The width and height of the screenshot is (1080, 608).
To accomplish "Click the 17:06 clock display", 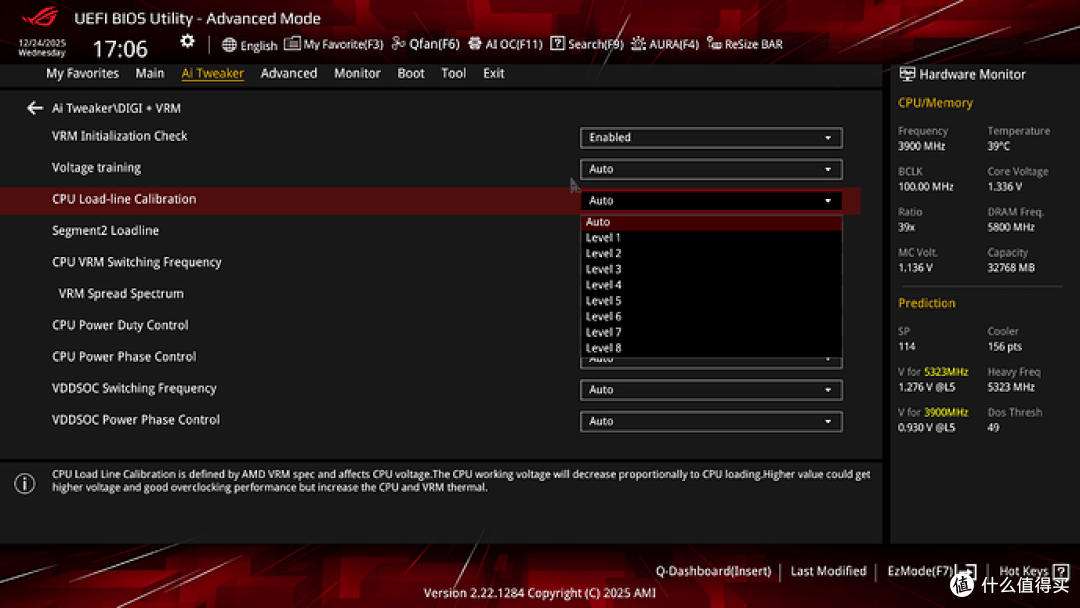I will (x=120, y=49).
